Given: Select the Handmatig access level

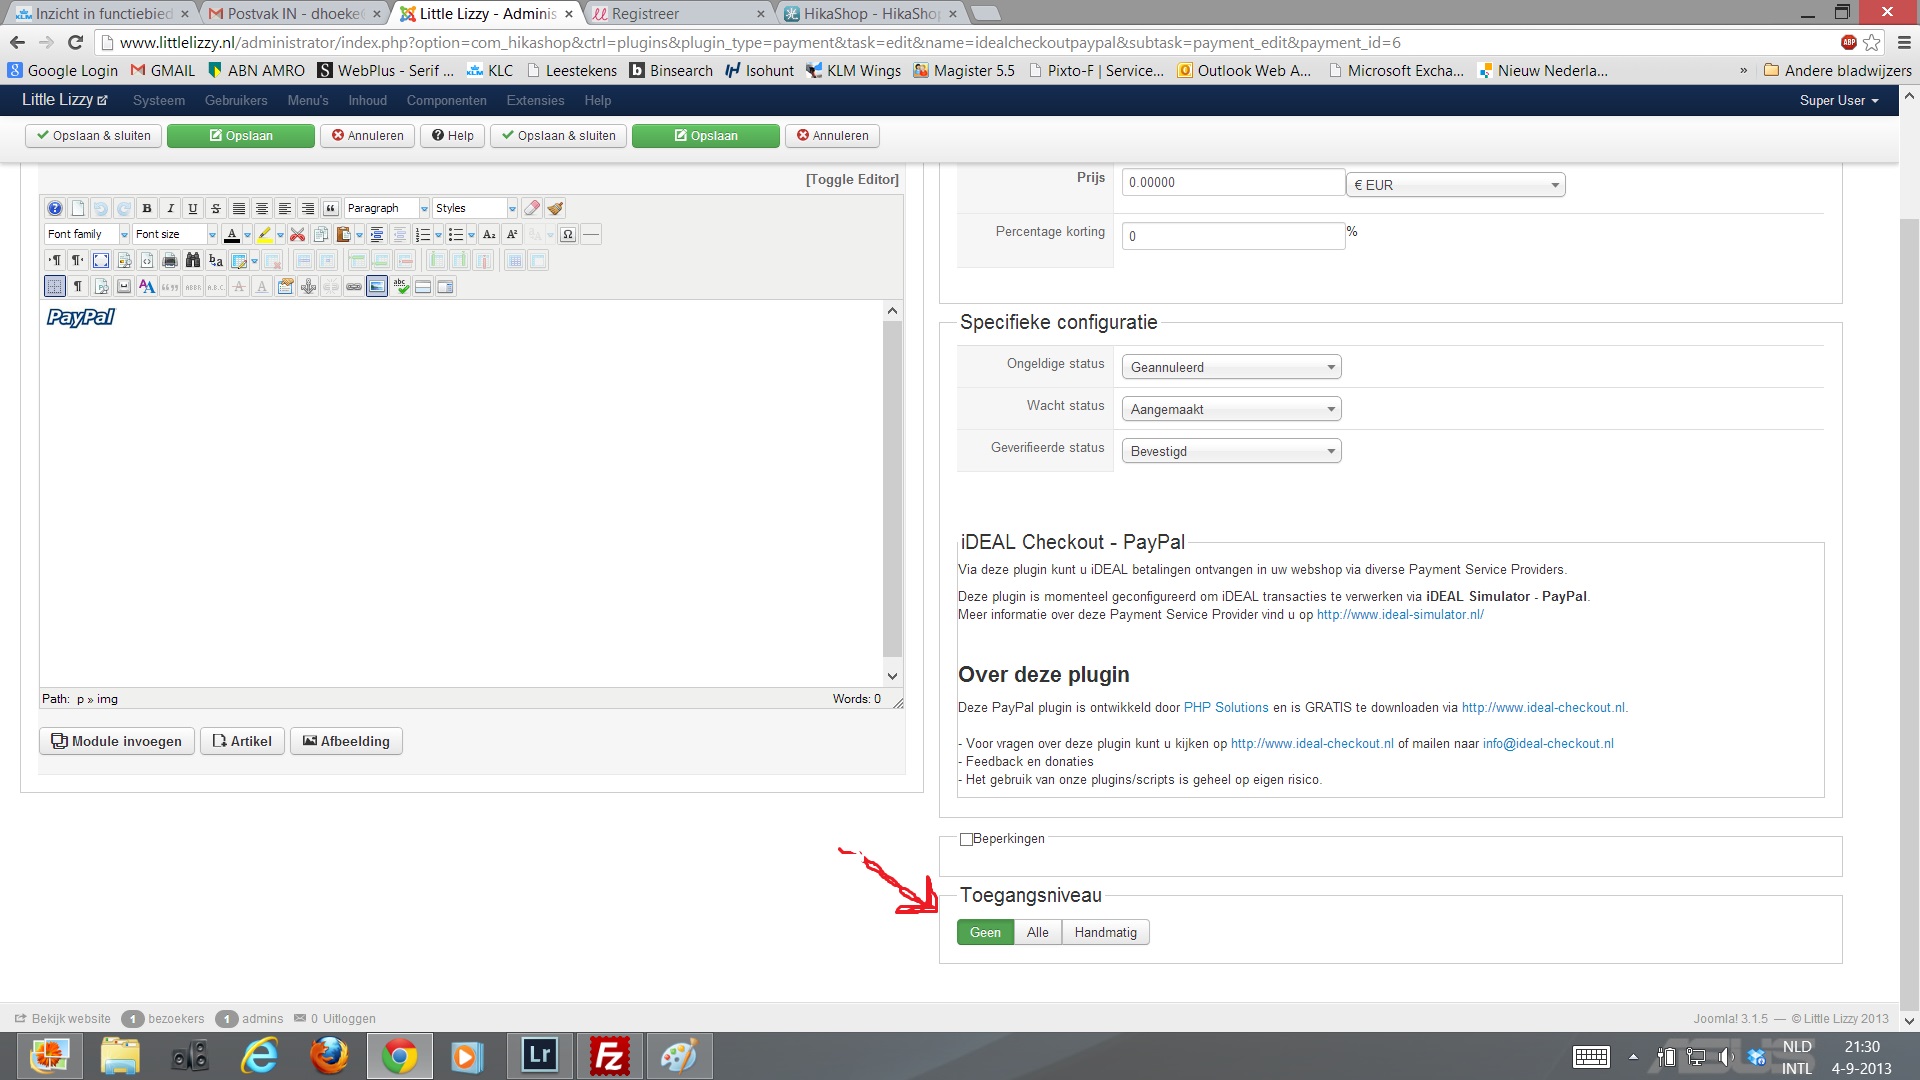Looking at the screenshot, I should tap(1105, 932).
